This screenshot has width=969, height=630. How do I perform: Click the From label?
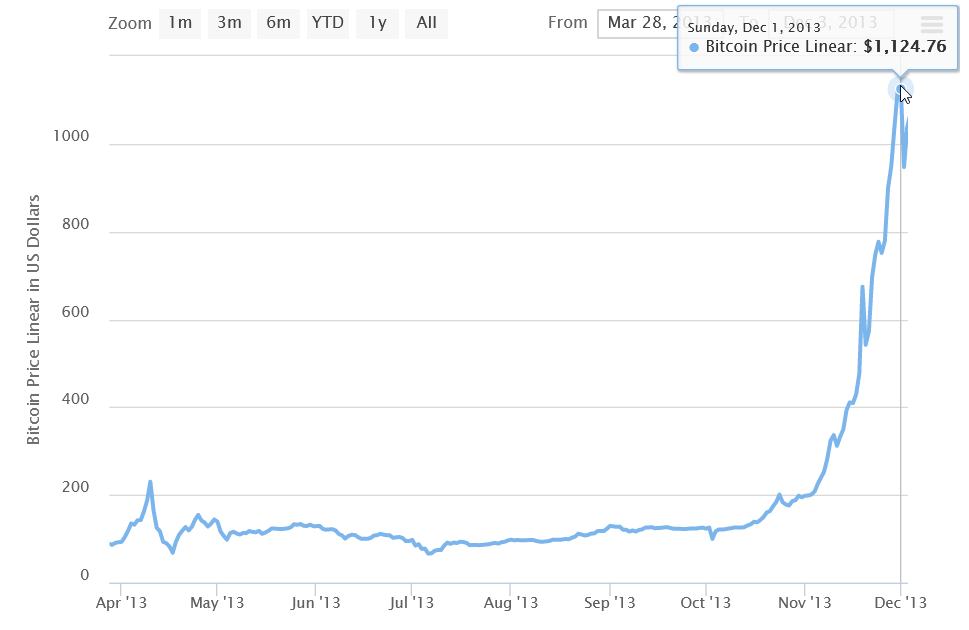pos(567,23)
